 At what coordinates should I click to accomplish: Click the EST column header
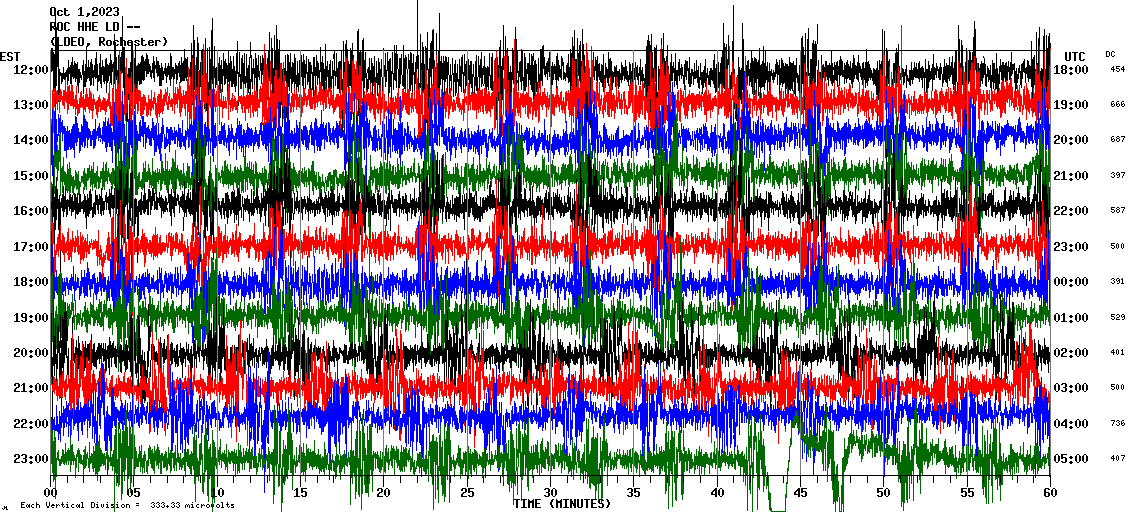tap(10, 56)
